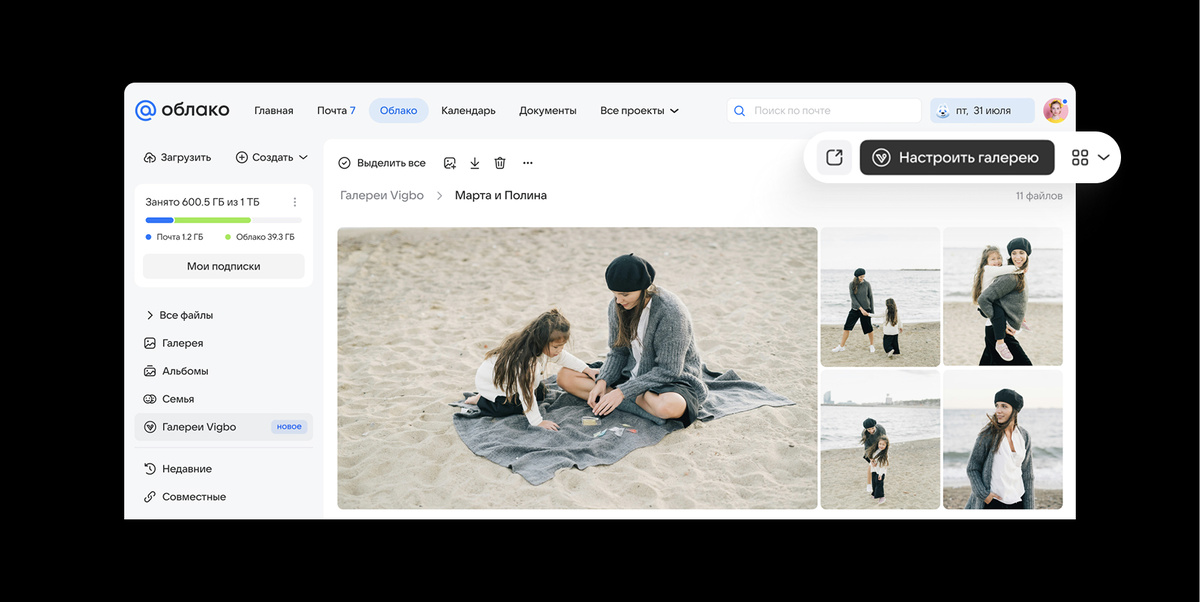Open the Почта tab
1200x602 pixels.
tap(336, 111)
